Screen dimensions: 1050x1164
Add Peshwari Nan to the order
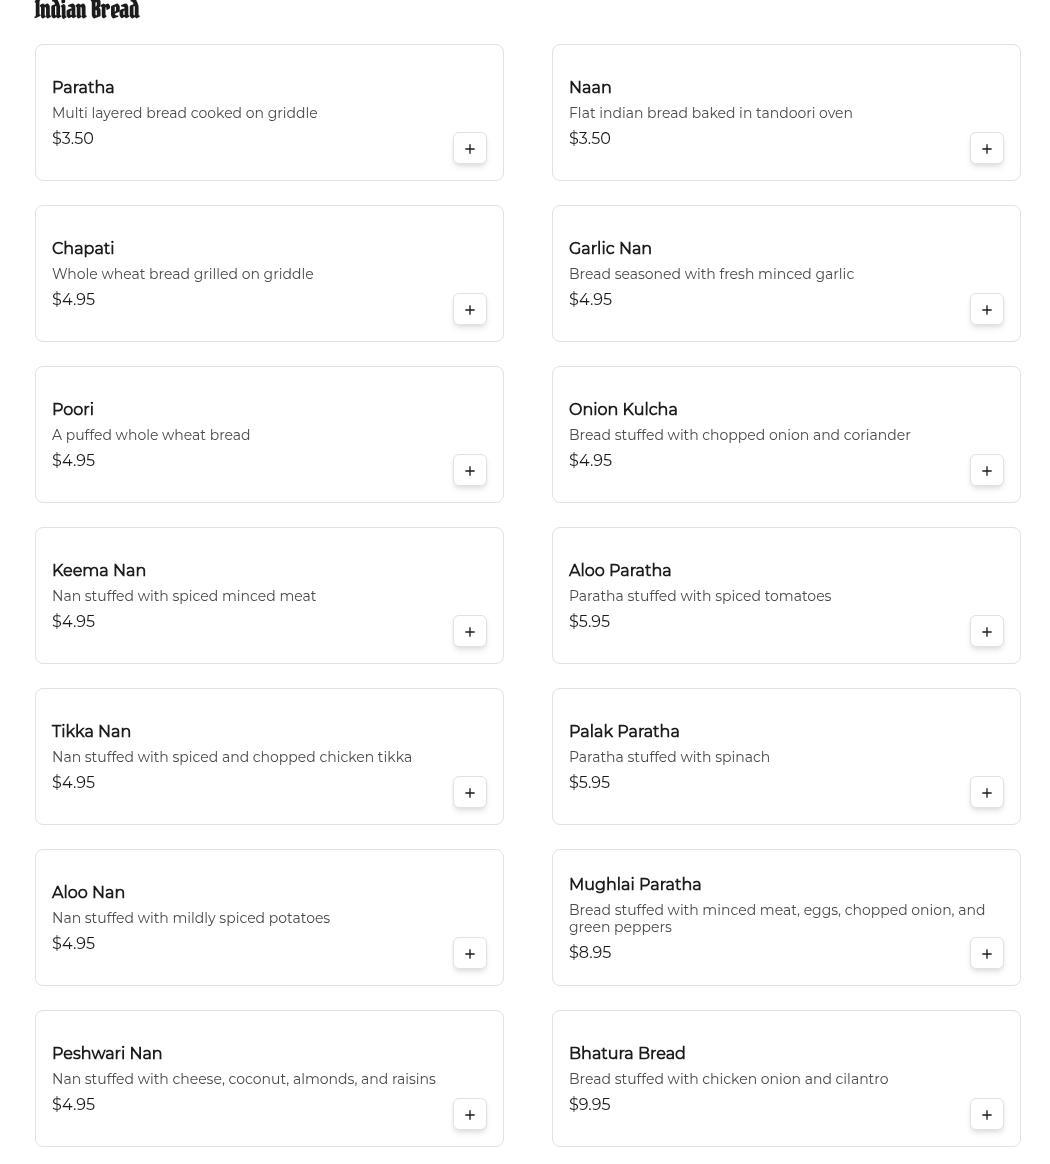[469, 1115]
